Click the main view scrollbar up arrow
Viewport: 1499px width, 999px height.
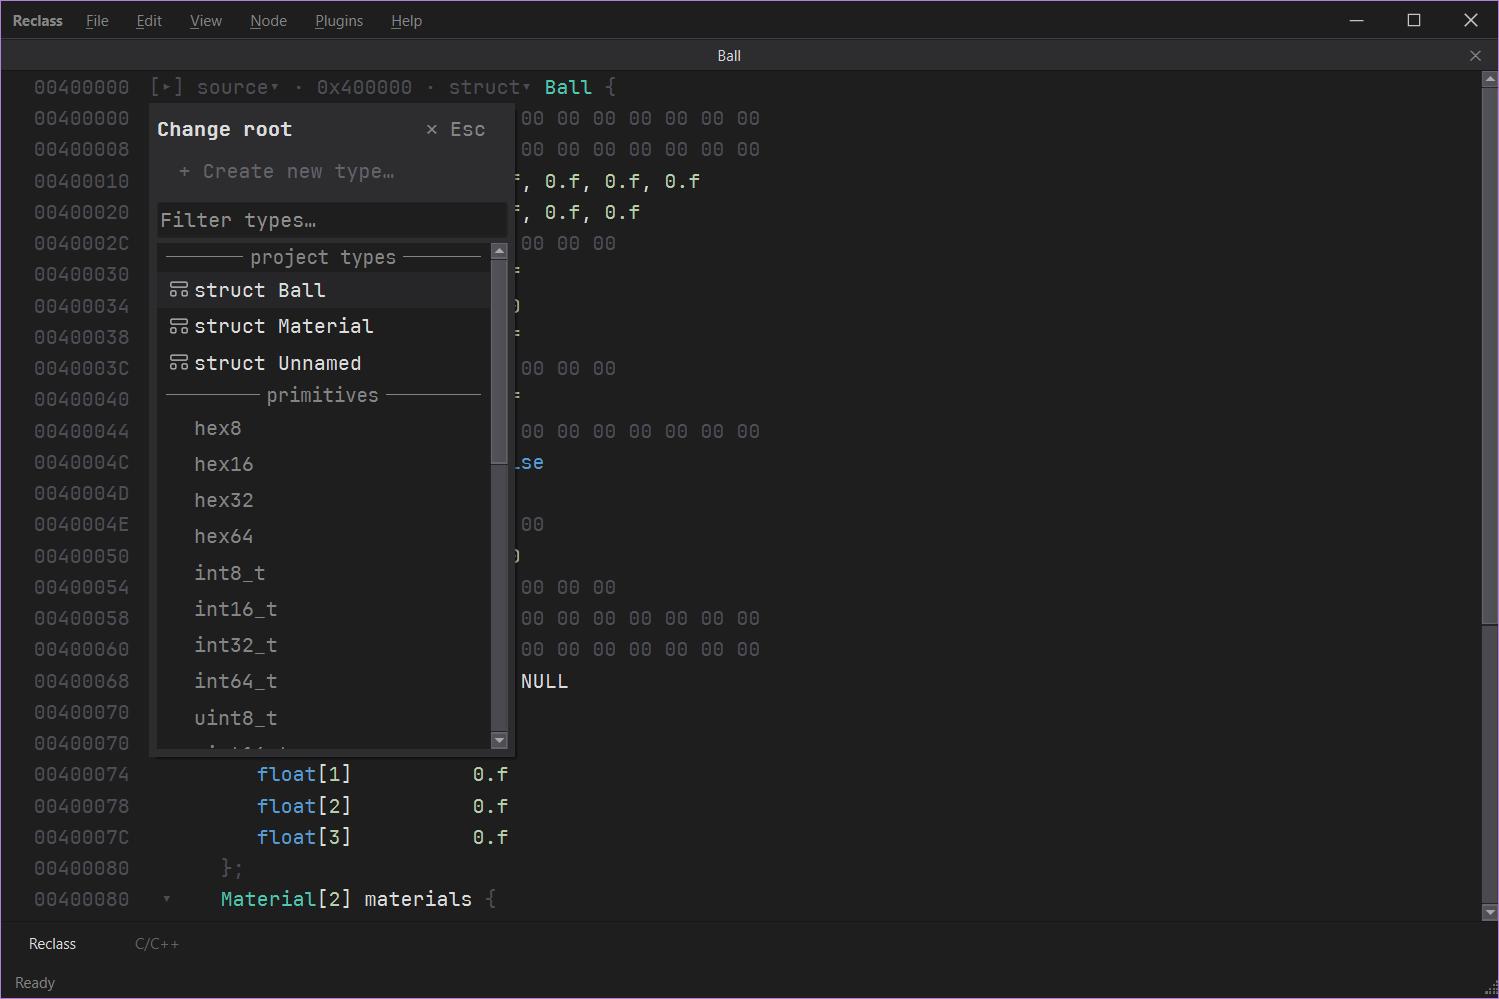[1490, 78]
